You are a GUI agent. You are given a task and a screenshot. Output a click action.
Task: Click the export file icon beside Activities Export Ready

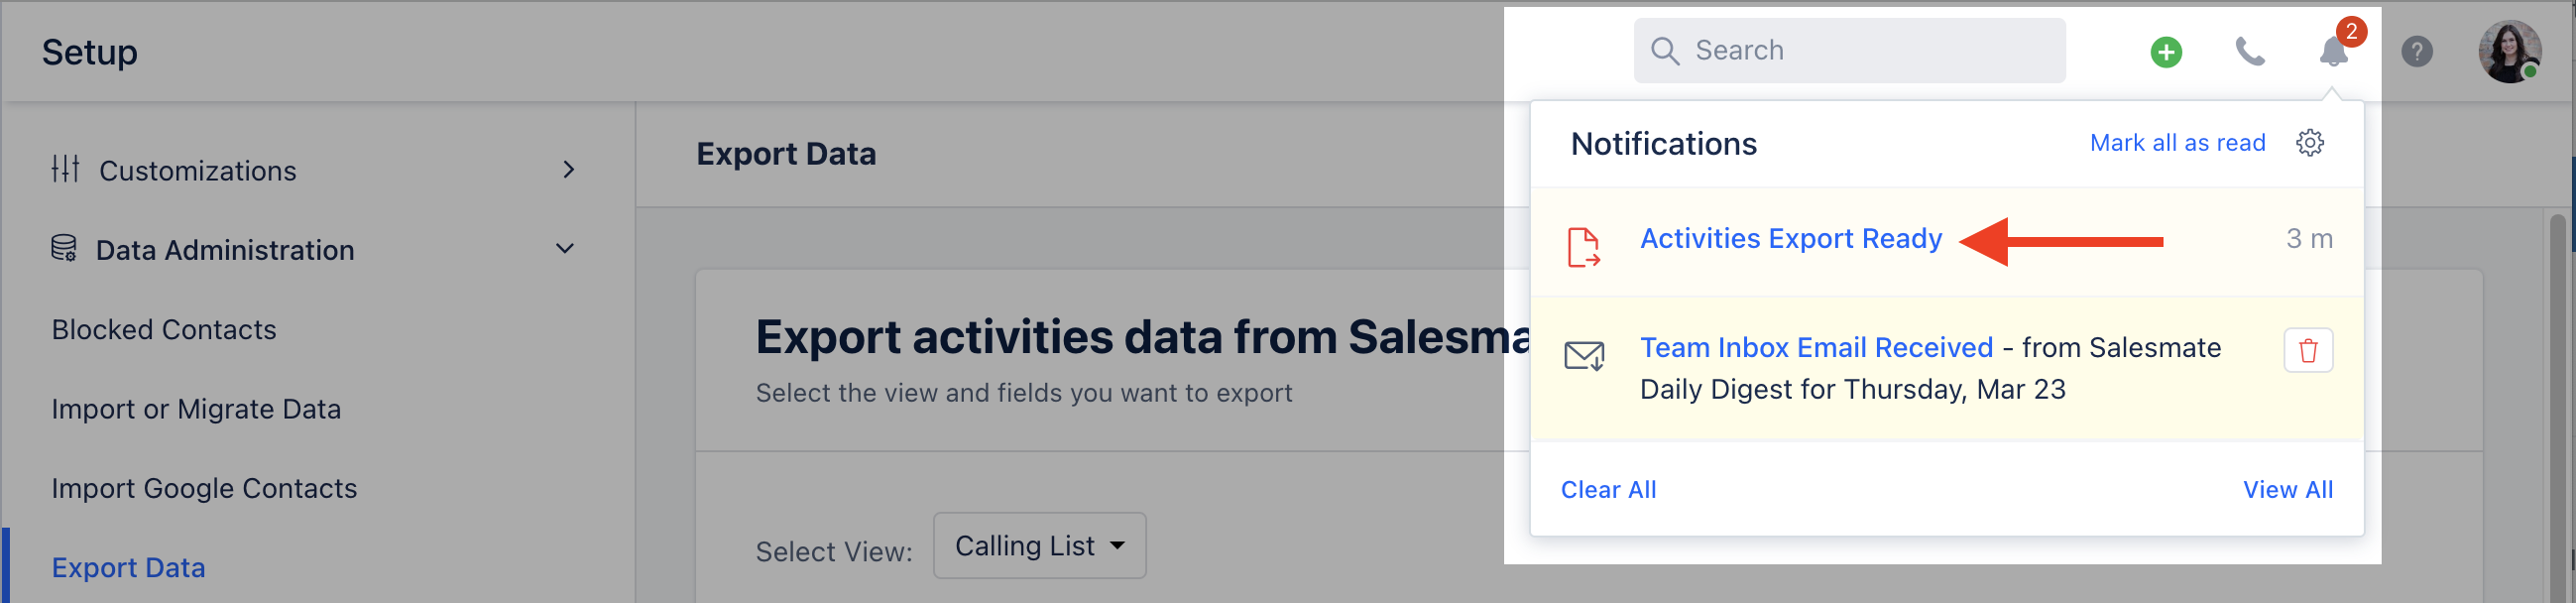[1583, 247]
